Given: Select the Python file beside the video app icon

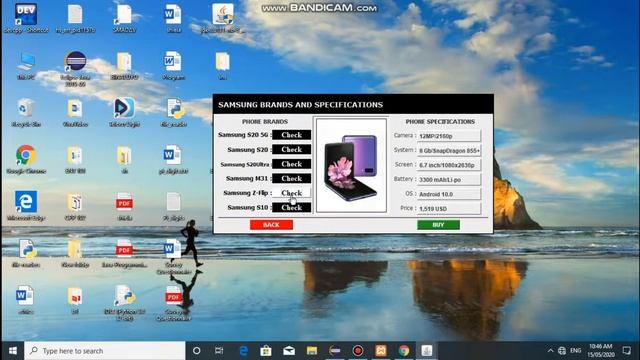Looking at the screenshot, I should [x=174, y=112].
